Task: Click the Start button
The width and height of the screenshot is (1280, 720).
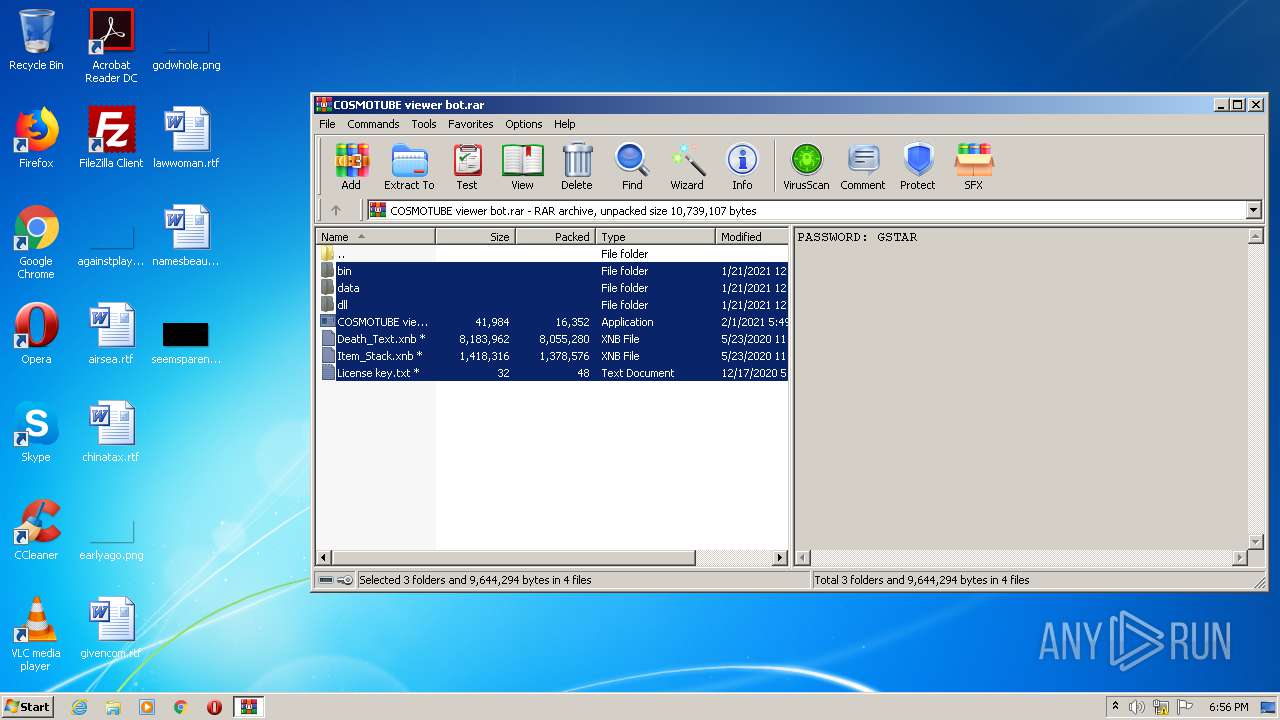Action: coord(28,707)
